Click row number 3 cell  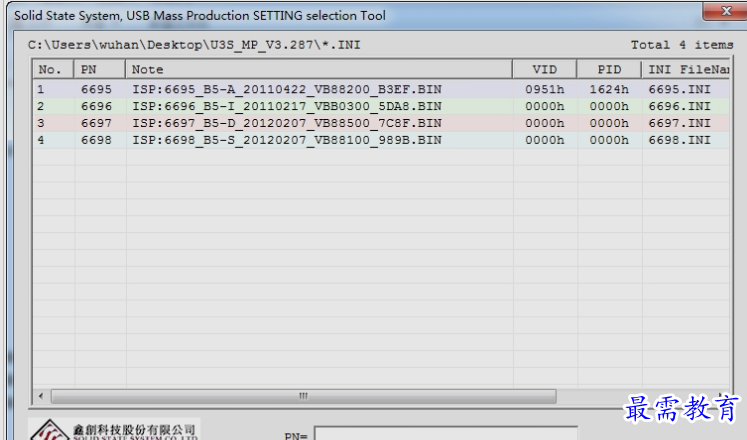(x=41, y=123)
